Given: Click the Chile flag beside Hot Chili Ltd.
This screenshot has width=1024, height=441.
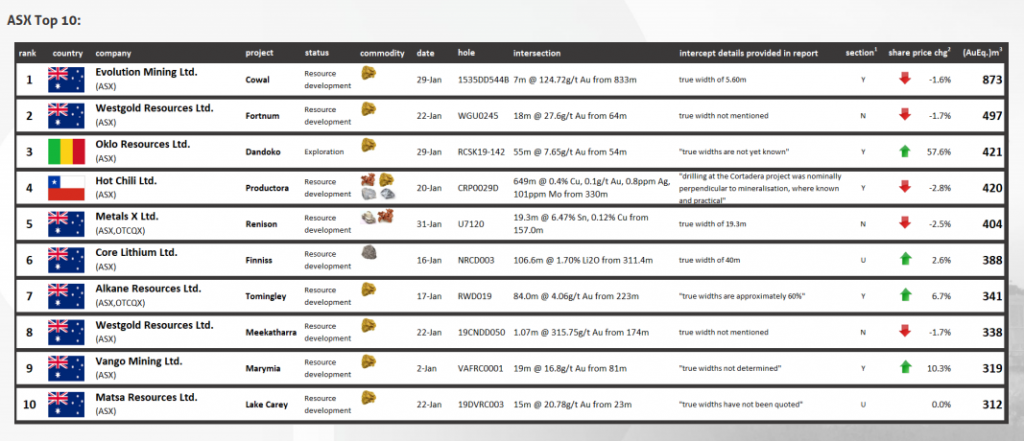Looking at the screenshot, I should pos(67,187).
